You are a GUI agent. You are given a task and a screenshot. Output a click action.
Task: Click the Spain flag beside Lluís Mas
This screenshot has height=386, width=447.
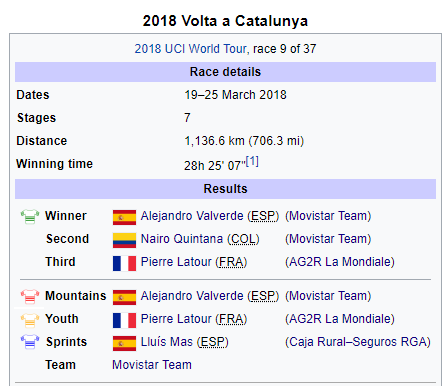(x=124, y=343)
